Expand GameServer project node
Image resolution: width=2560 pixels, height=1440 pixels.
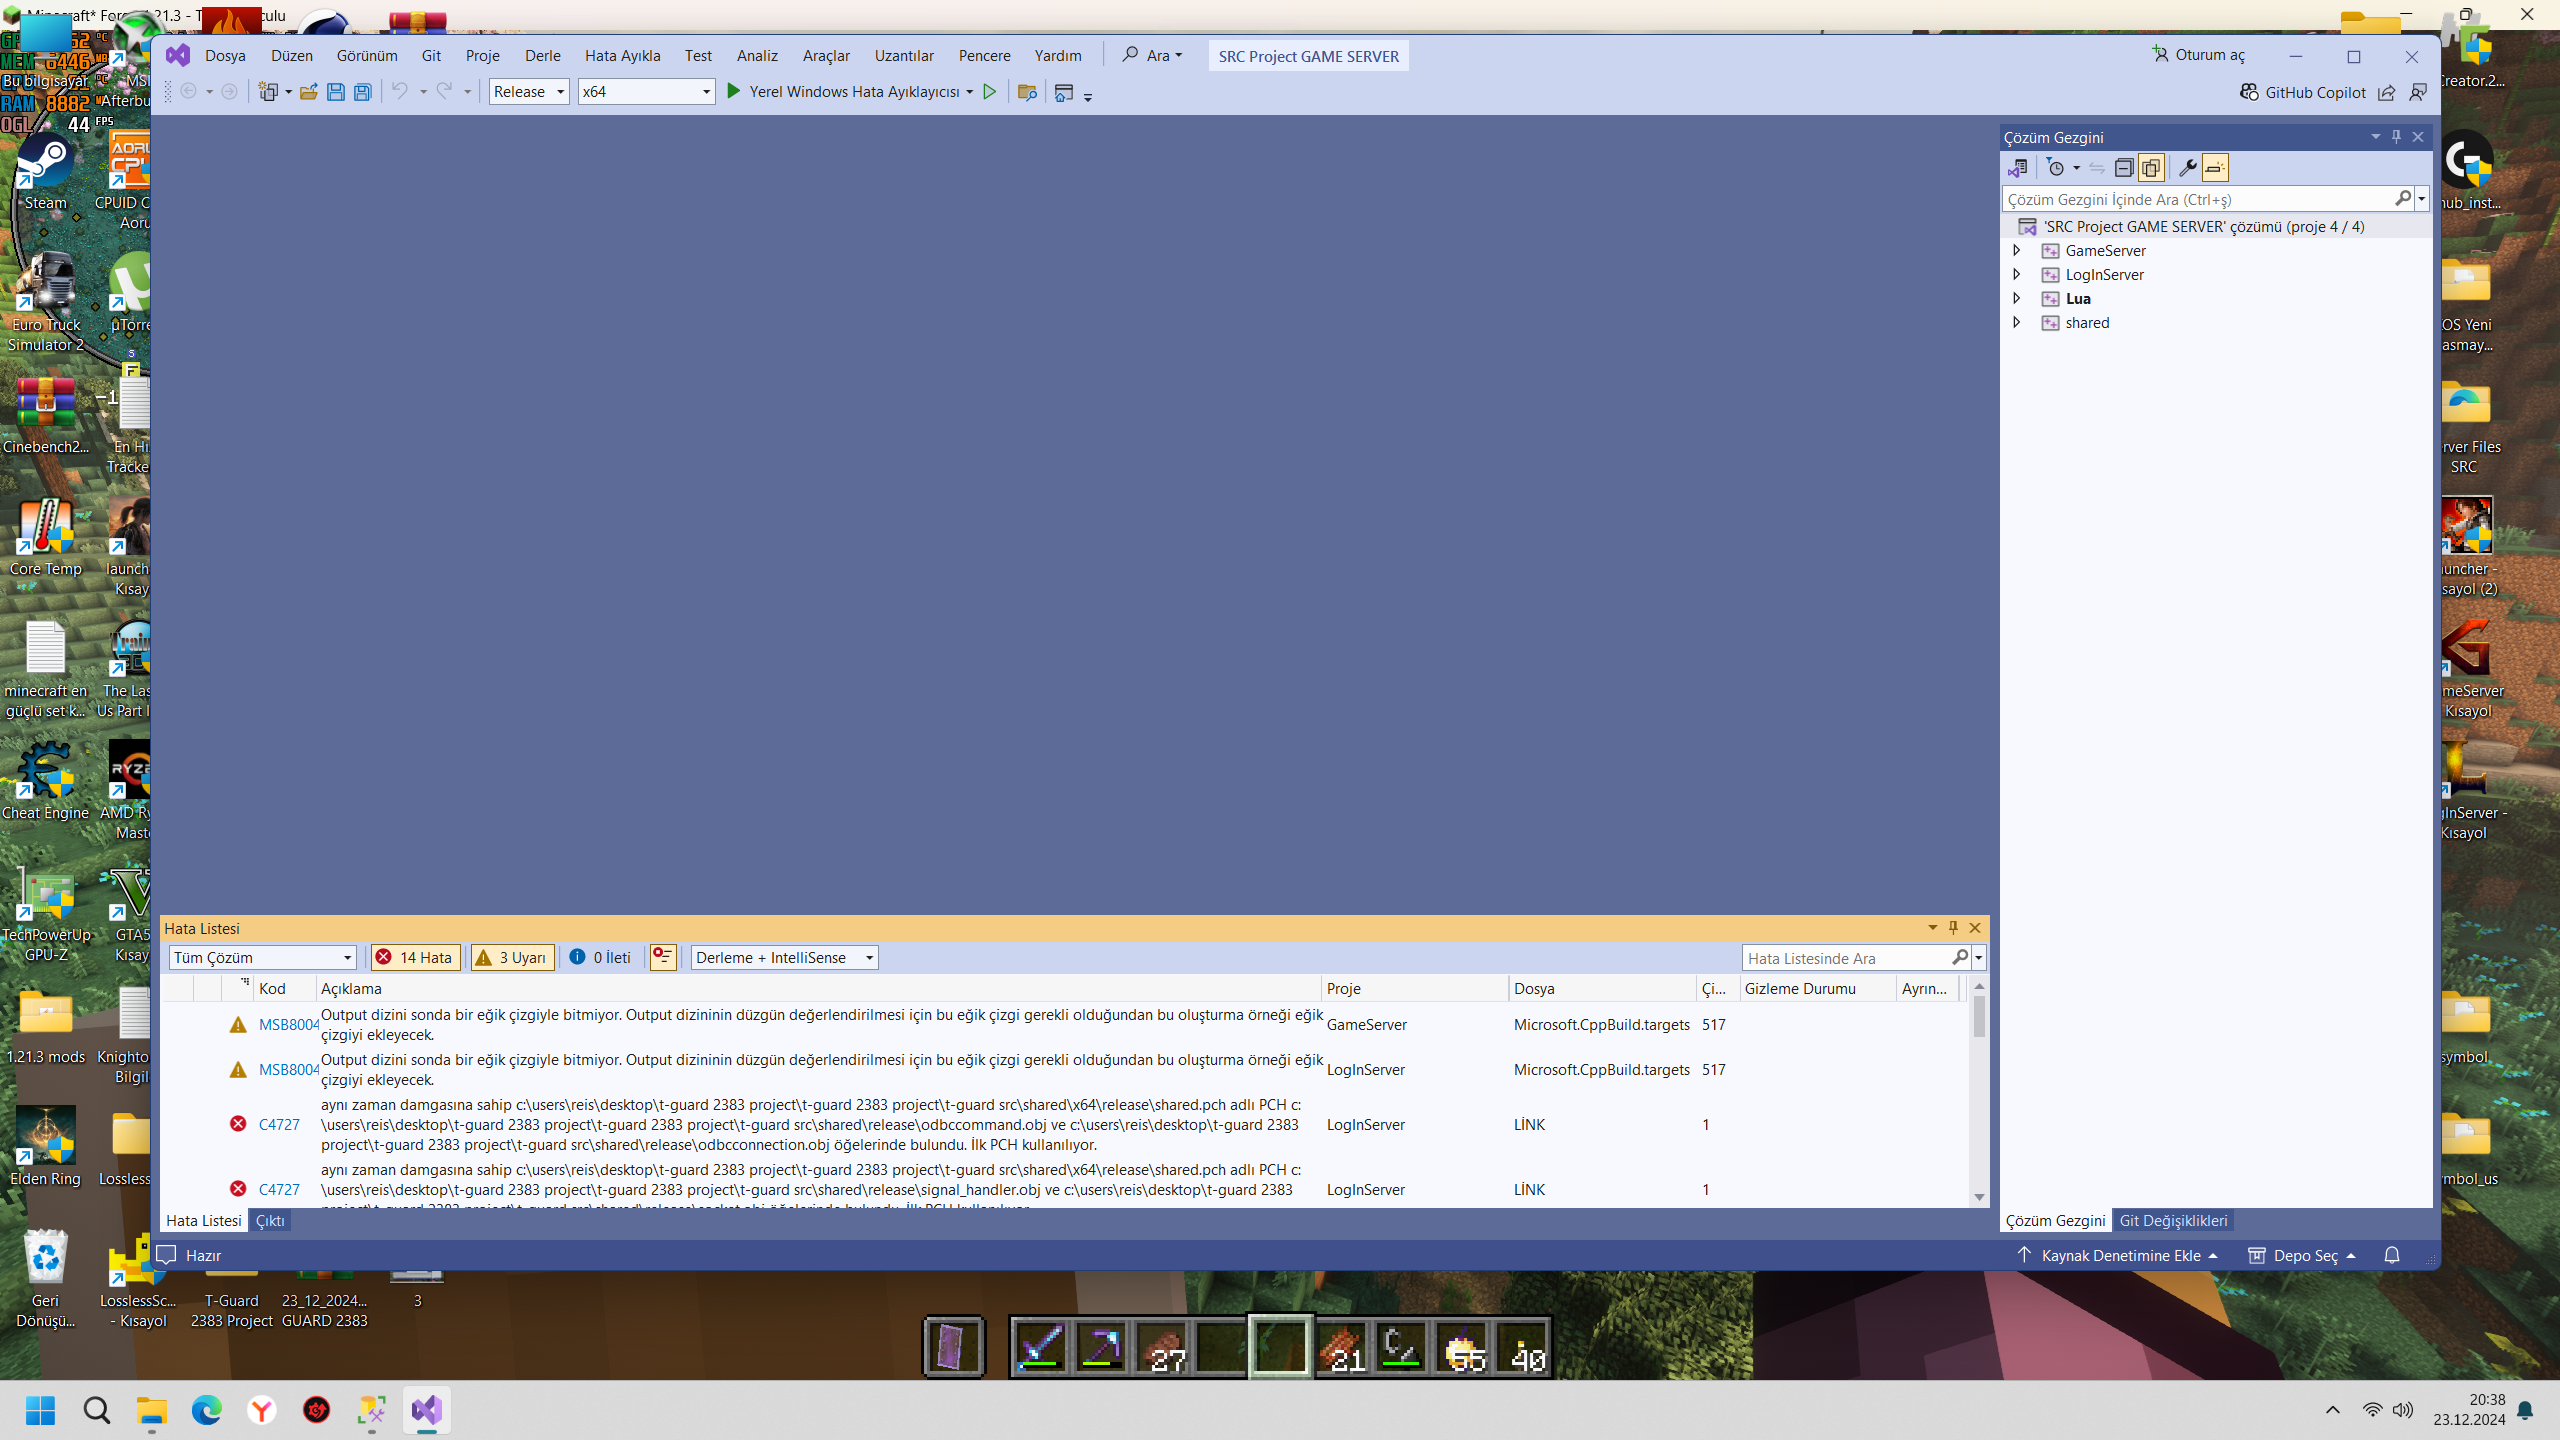point(2017,250)
